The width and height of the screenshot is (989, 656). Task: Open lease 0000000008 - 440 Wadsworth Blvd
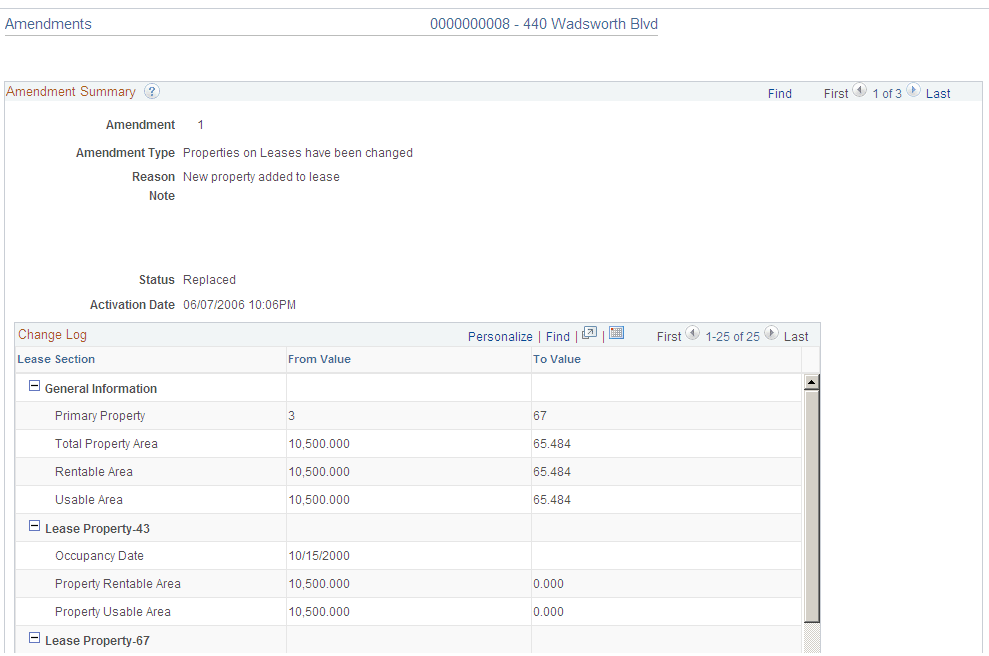coord(544,23)
